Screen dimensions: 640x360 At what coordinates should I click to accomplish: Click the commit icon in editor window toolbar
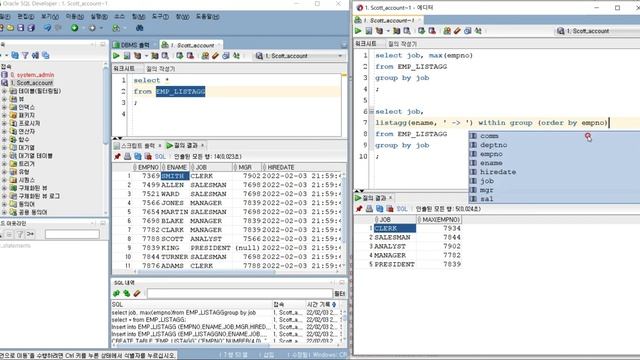(x=421, y=31)
